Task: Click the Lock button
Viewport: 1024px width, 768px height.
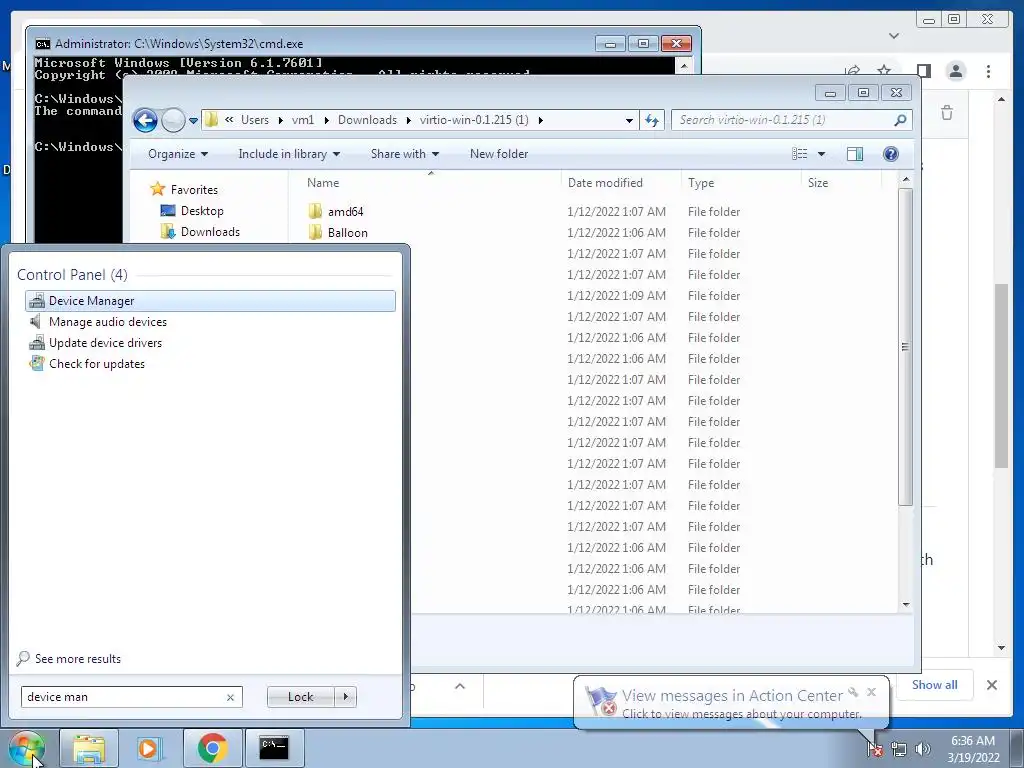Action: [300, 697]
